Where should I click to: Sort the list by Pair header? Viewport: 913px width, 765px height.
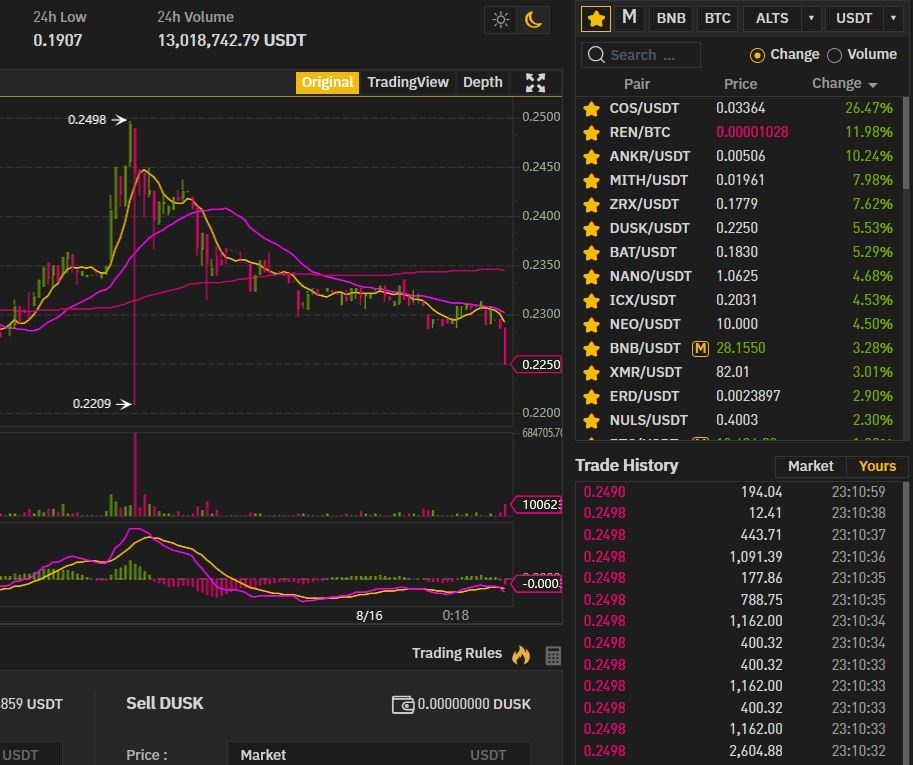[x=636, y=84]
